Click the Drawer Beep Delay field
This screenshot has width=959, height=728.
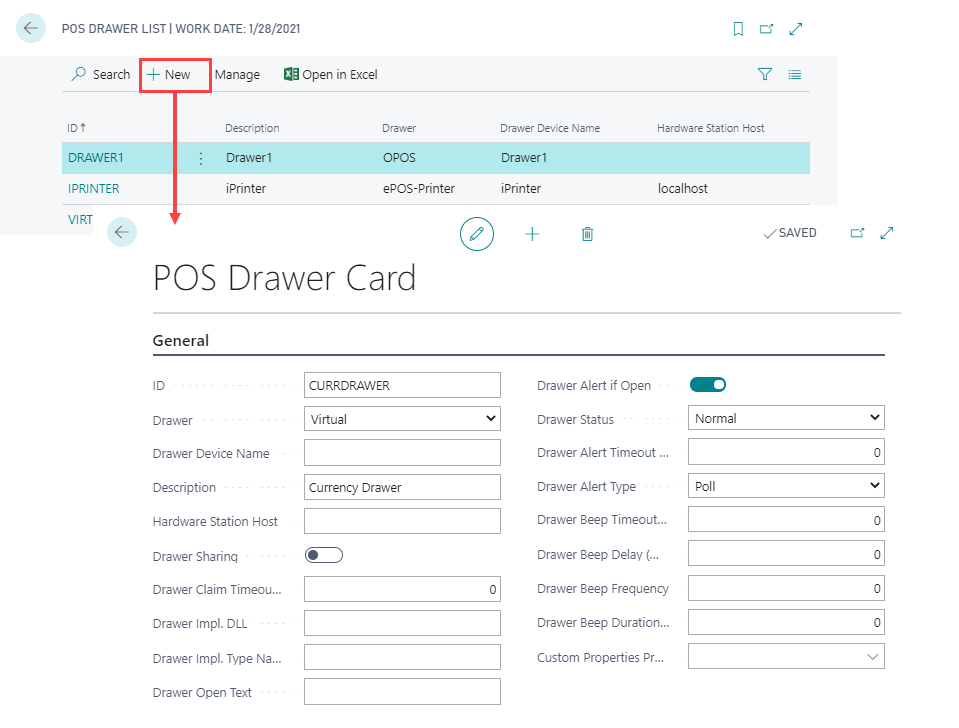[x=786, y=554]
